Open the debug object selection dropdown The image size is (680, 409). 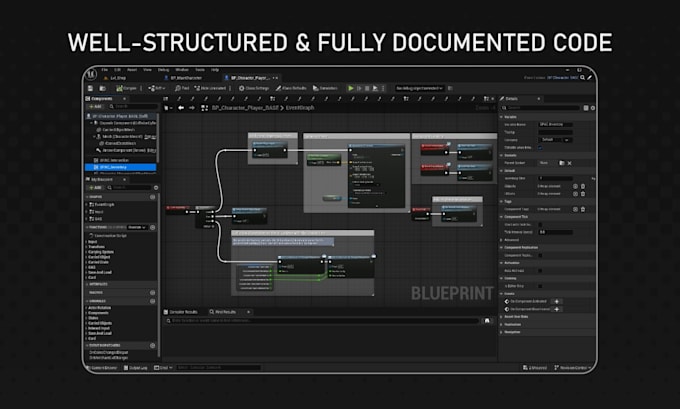point(419,88)
